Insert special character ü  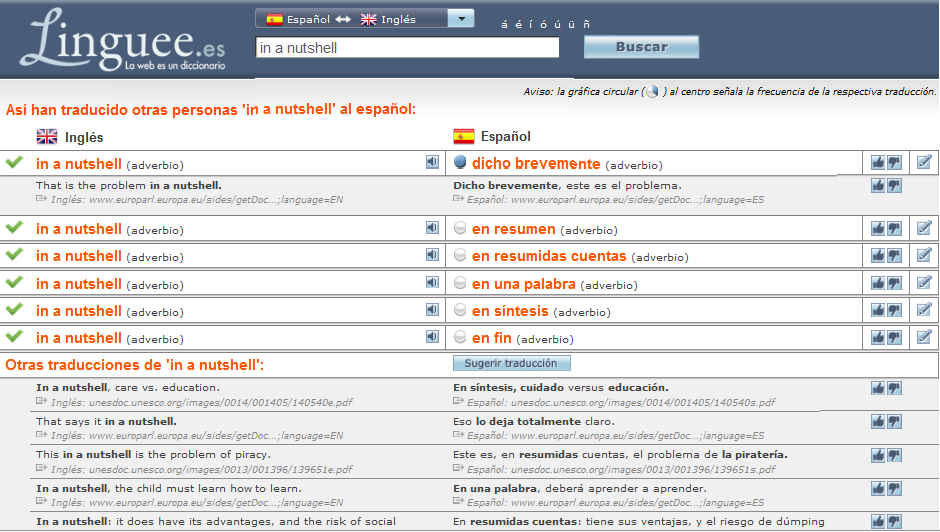(571, 25)
